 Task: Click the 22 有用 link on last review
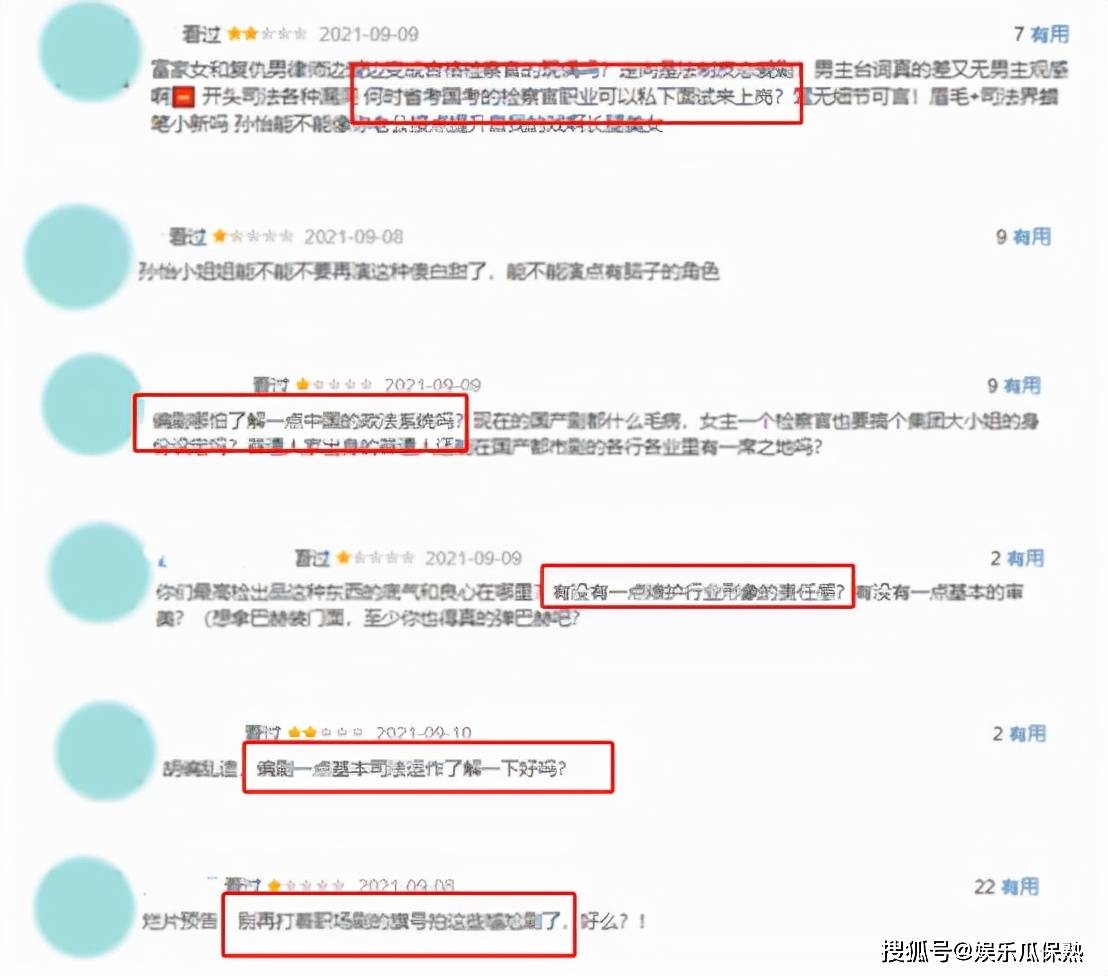pyautogui.click(x=1007, y=886)
